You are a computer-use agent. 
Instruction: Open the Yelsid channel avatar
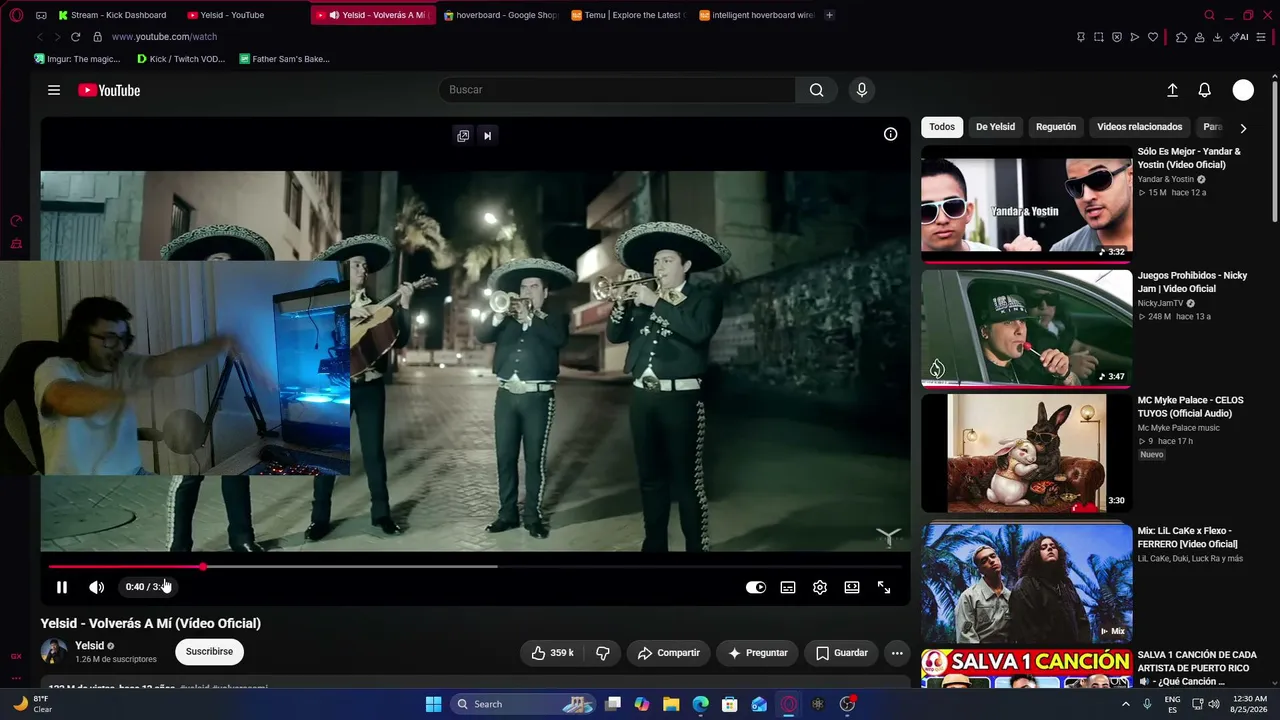point(54,652)
